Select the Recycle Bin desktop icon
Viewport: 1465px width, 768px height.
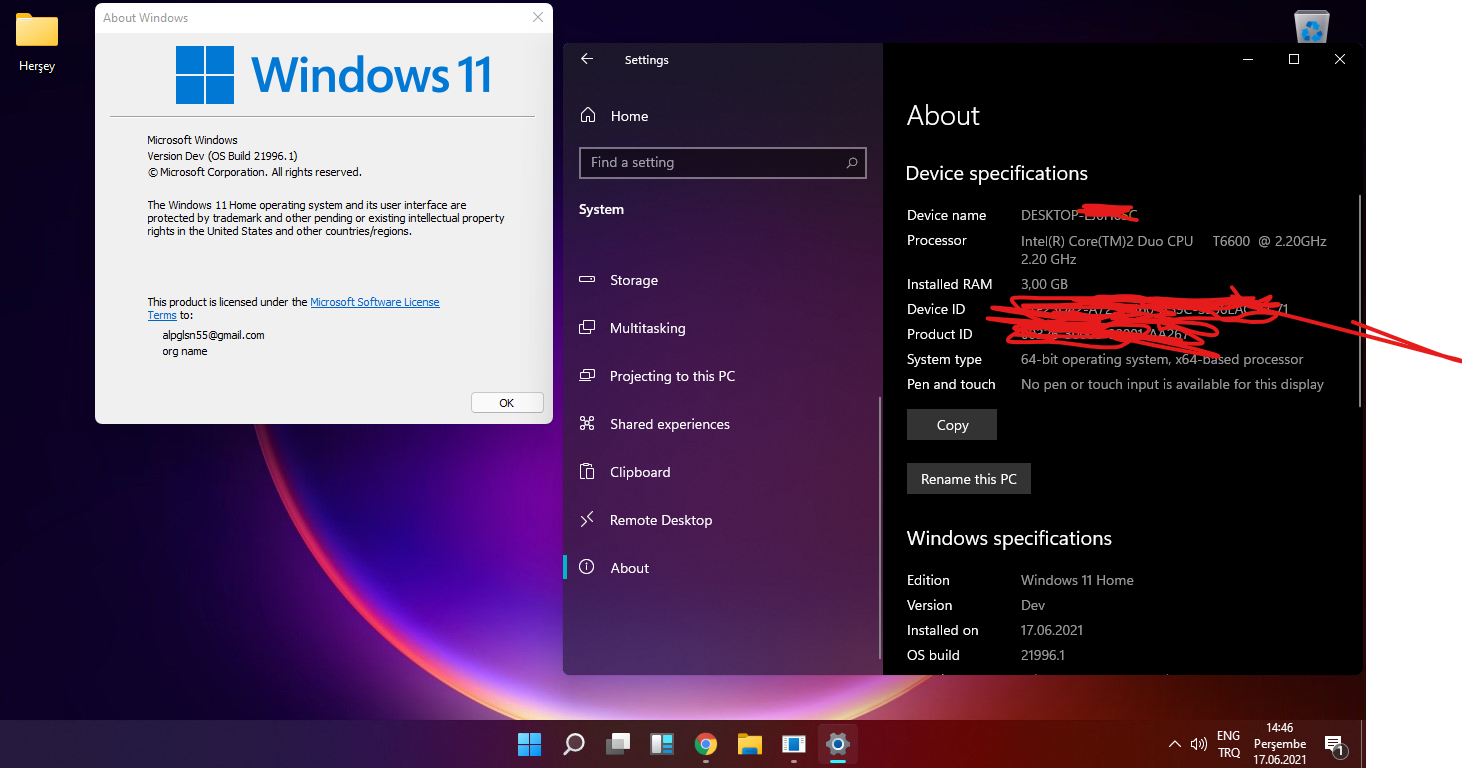(1311, 27)
